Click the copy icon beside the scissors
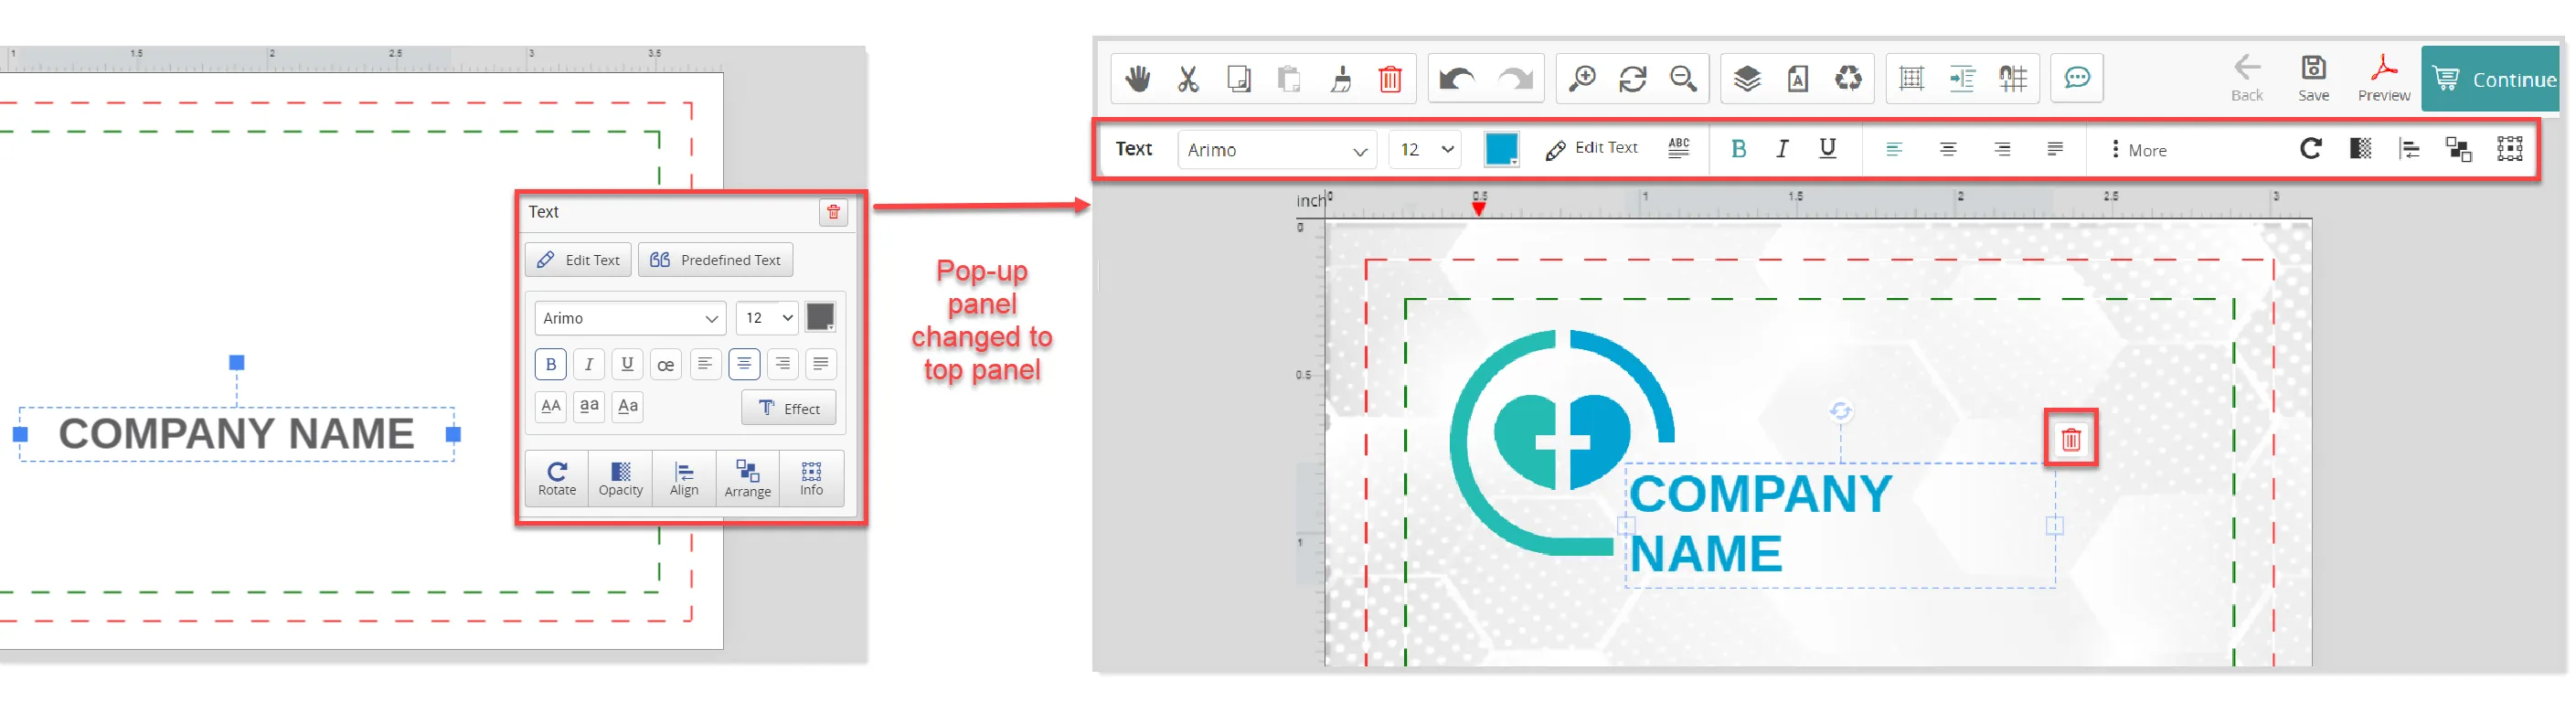 tap(1239, 79)
